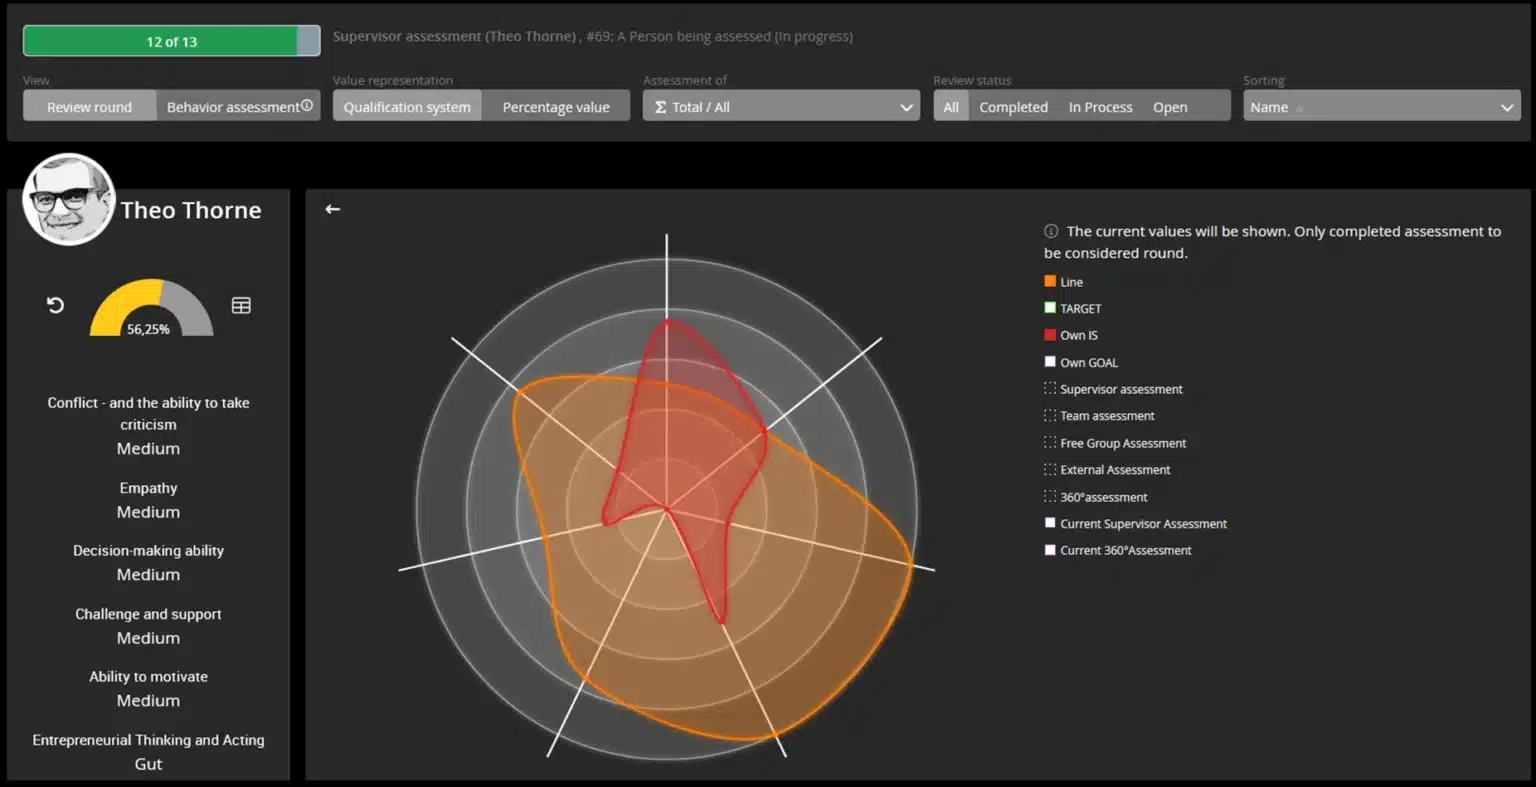Filter by Completed review status
The image size is (1536, 787).
coord(1013,106)
